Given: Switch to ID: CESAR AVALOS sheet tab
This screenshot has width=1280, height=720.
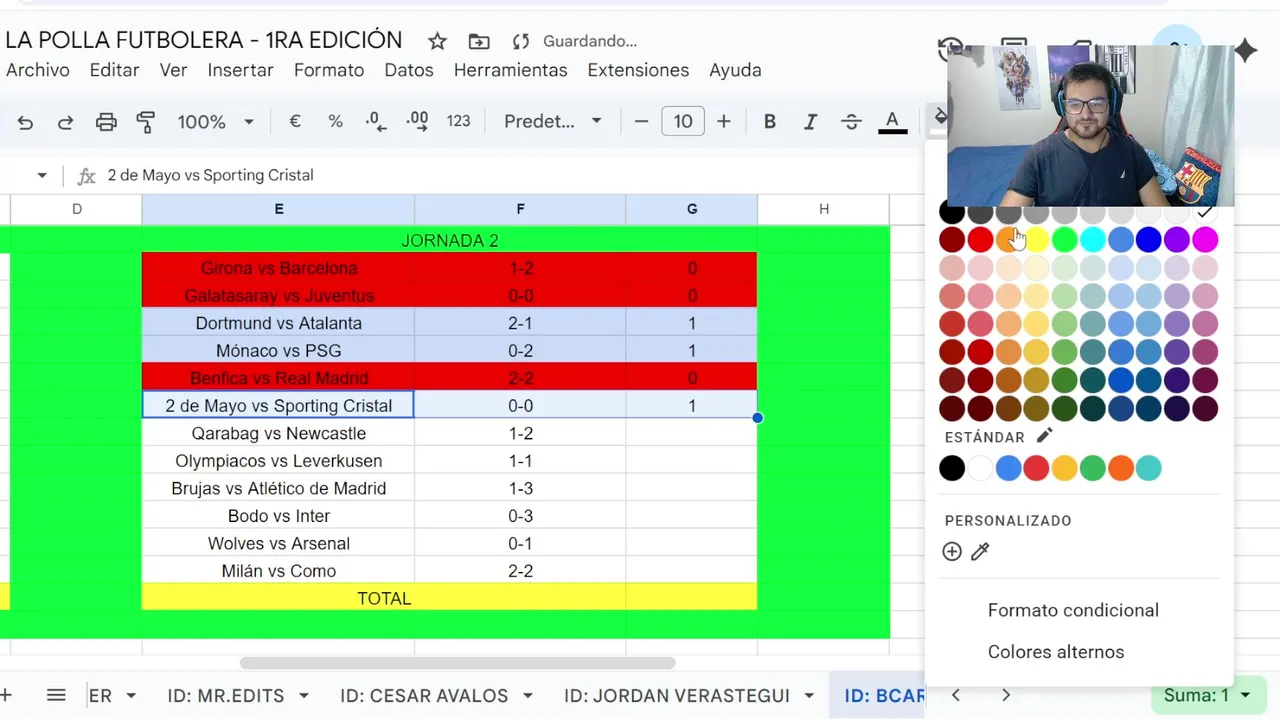Looking at the screenshot, I should pyautogui.click(x=424, y=695).
